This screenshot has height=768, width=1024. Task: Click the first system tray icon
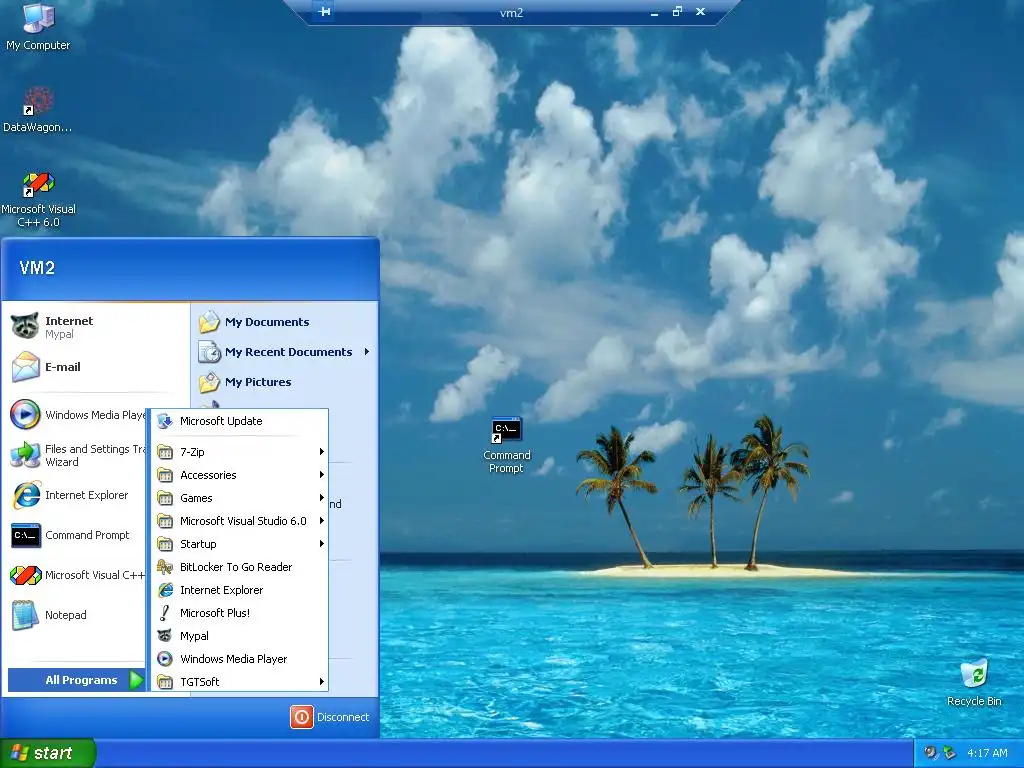coord(930,753)
